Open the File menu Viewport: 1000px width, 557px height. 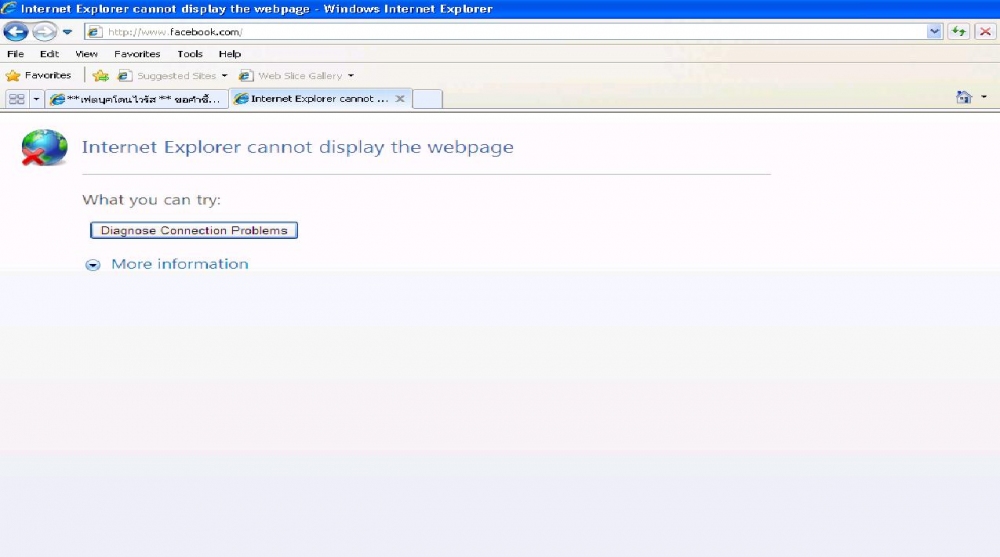[15, 54]
